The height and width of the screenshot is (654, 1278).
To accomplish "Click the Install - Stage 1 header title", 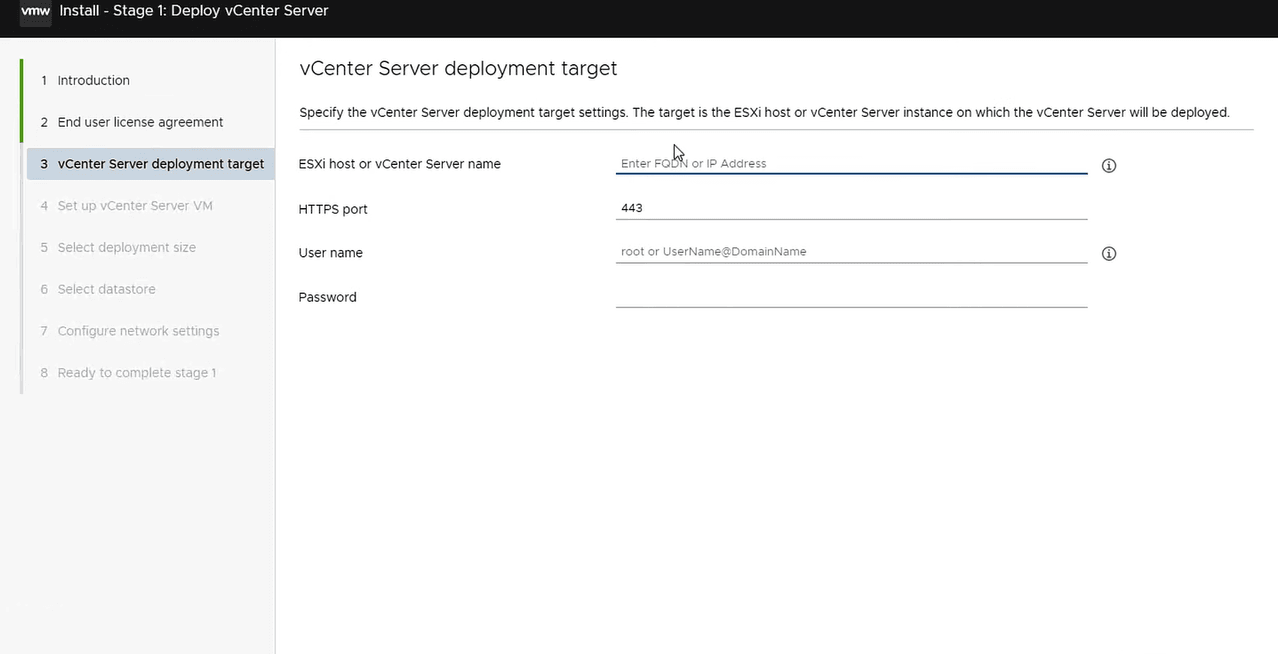I will click(x=194, y=12).
